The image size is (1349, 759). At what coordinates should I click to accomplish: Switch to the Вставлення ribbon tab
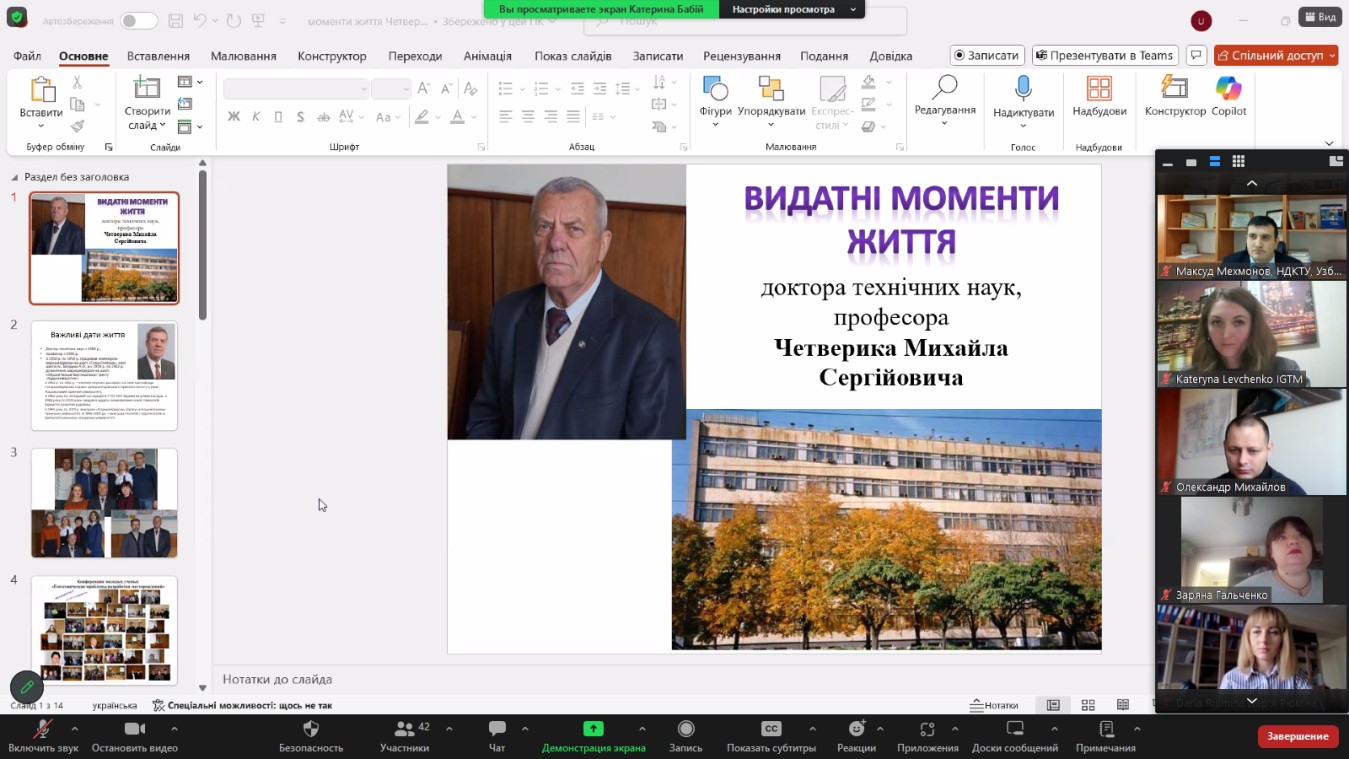pos(158,56)
